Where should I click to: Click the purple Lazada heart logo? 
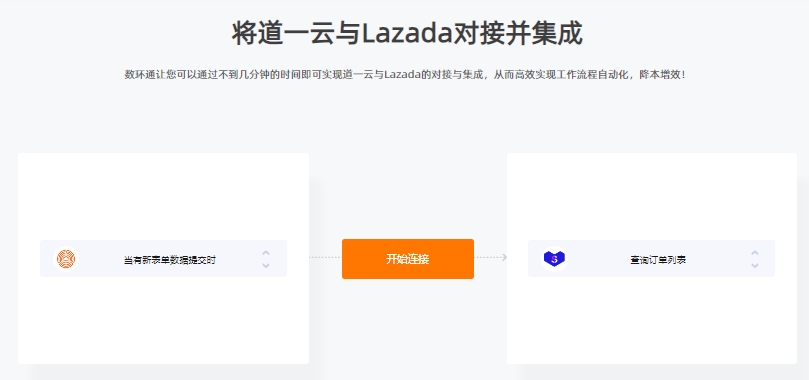tap(554, 258)
